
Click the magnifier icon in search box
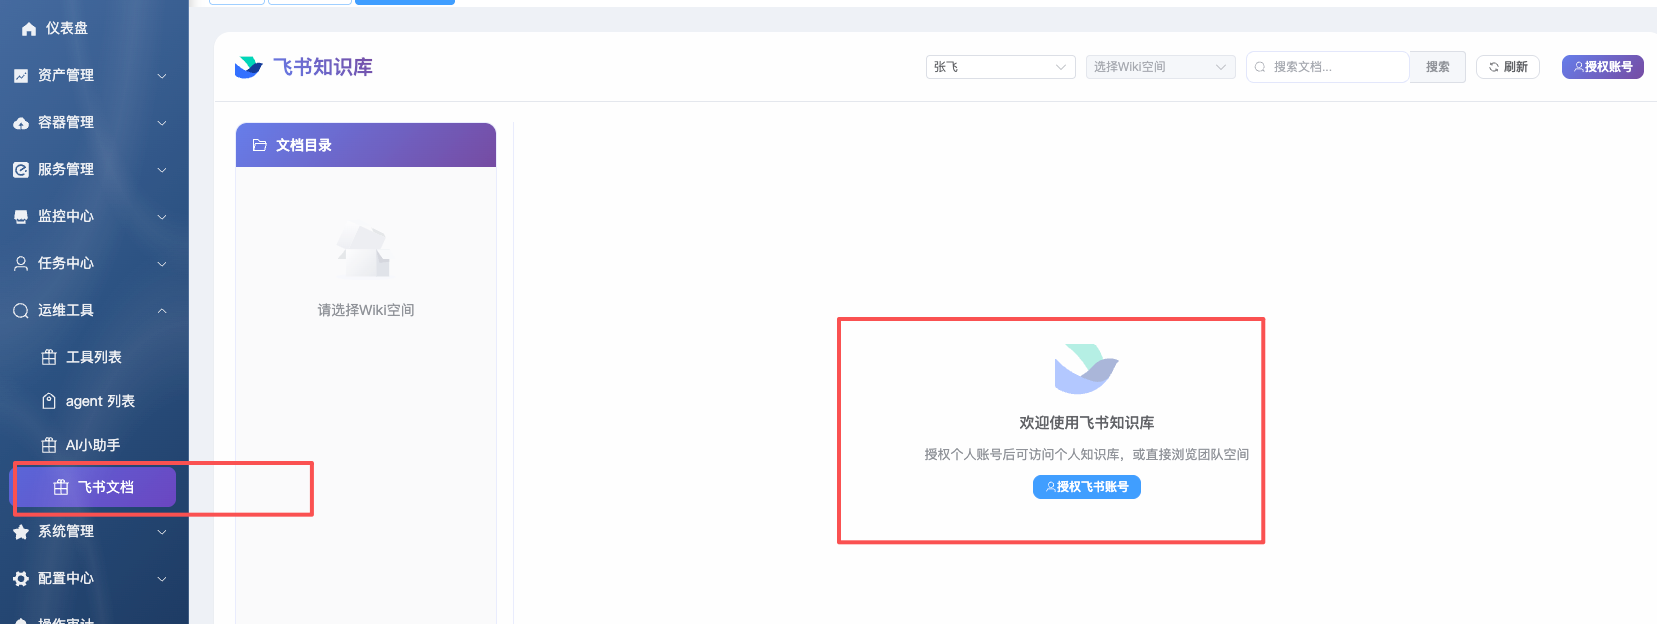pyautogui.click(x=1260, y=67)
